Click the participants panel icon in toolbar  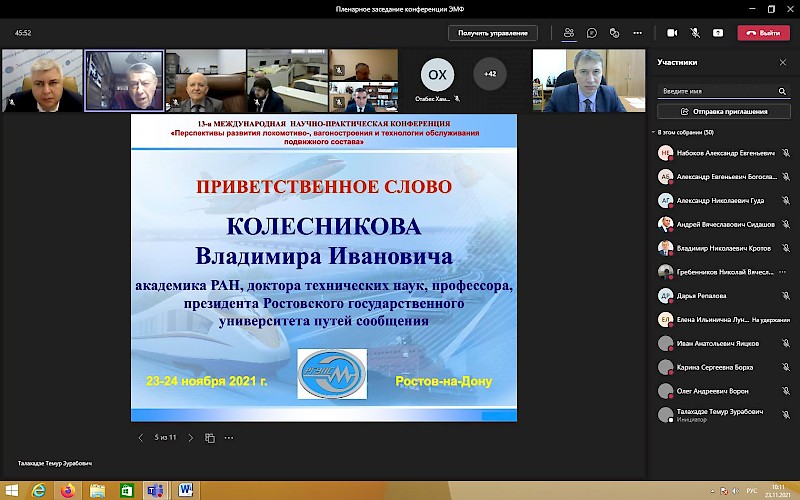coord(569,33)
